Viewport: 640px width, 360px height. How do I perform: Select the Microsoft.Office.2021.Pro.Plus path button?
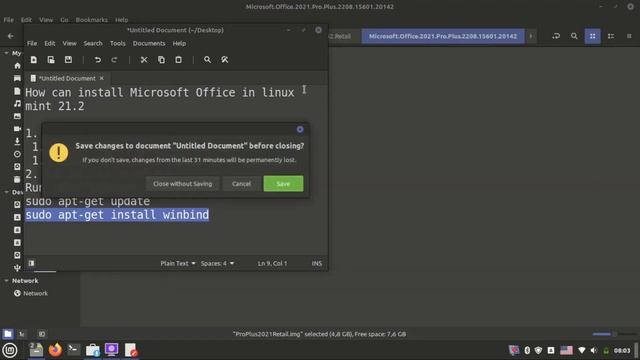[443, 36]
